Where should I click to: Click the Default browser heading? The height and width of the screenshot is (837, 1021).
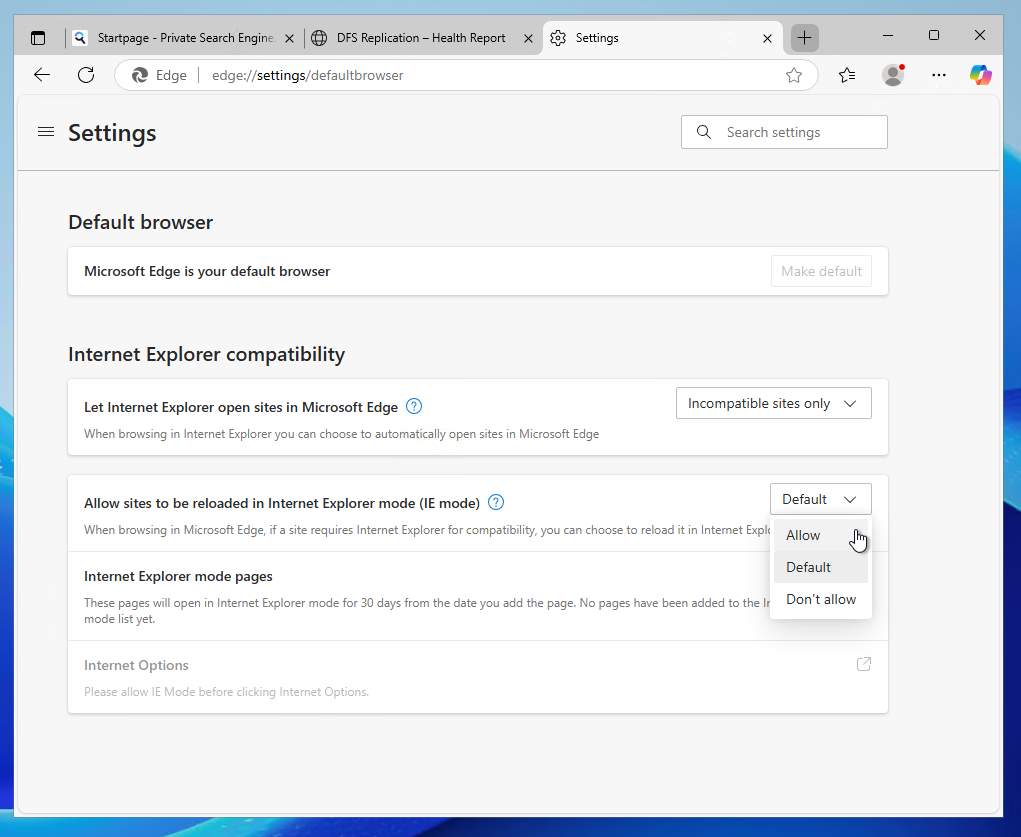pos(141,222)
